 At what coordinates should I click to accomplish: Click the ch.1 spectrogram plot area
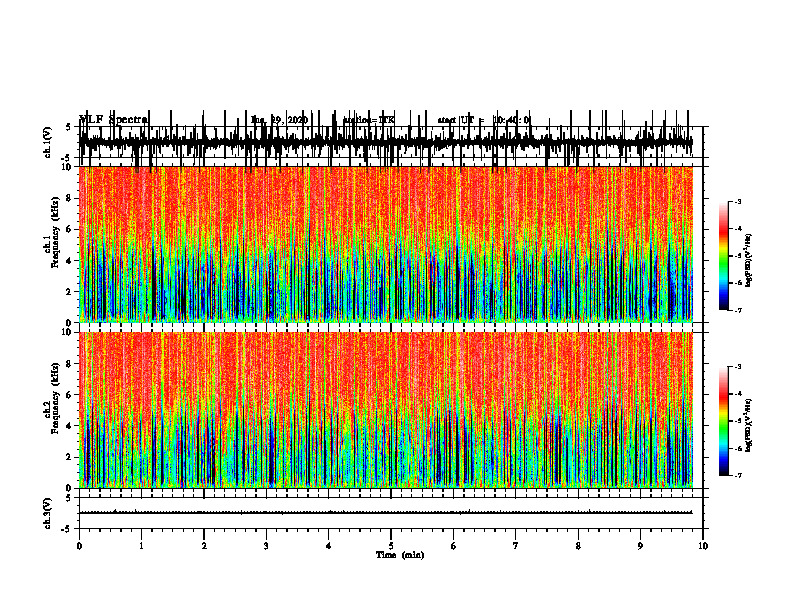(386, 244)
